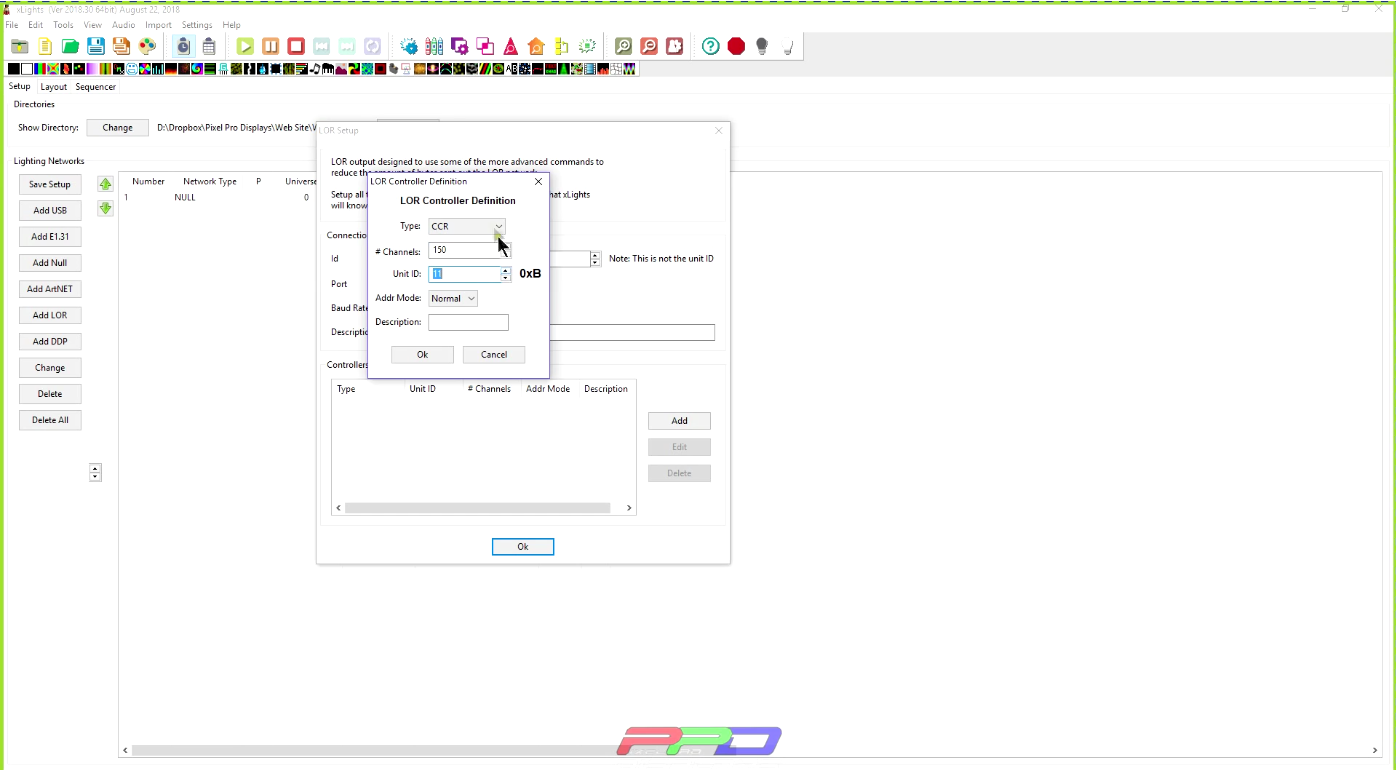
Task: Click the red cone model preview icon
Action: [511, 46]
